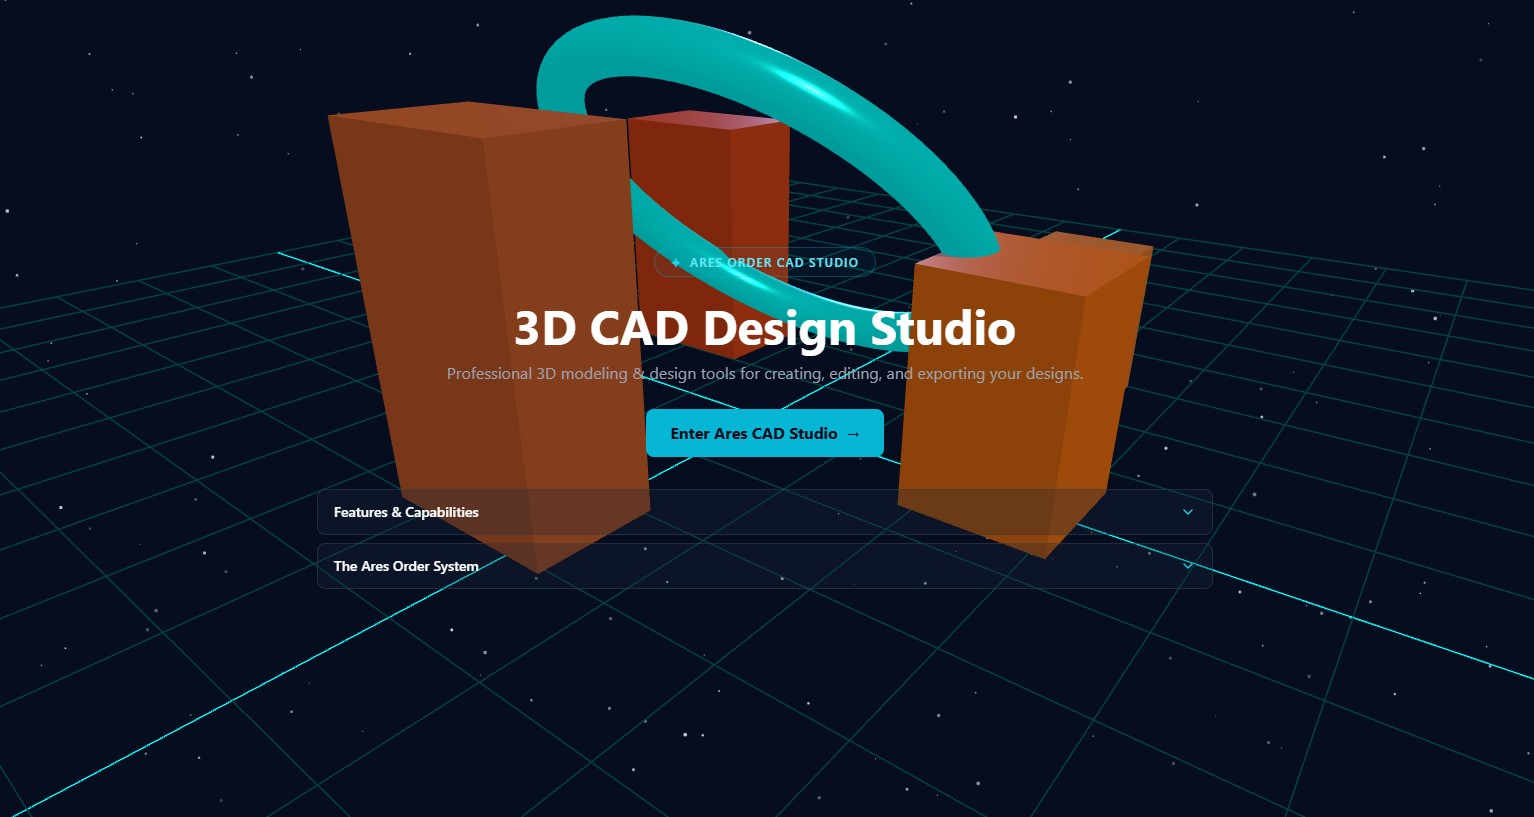Screen dimensions: 1534x817
Task: Click the sparkle icon in the badge
Action: pyautogui.click(x=676, y=263)
